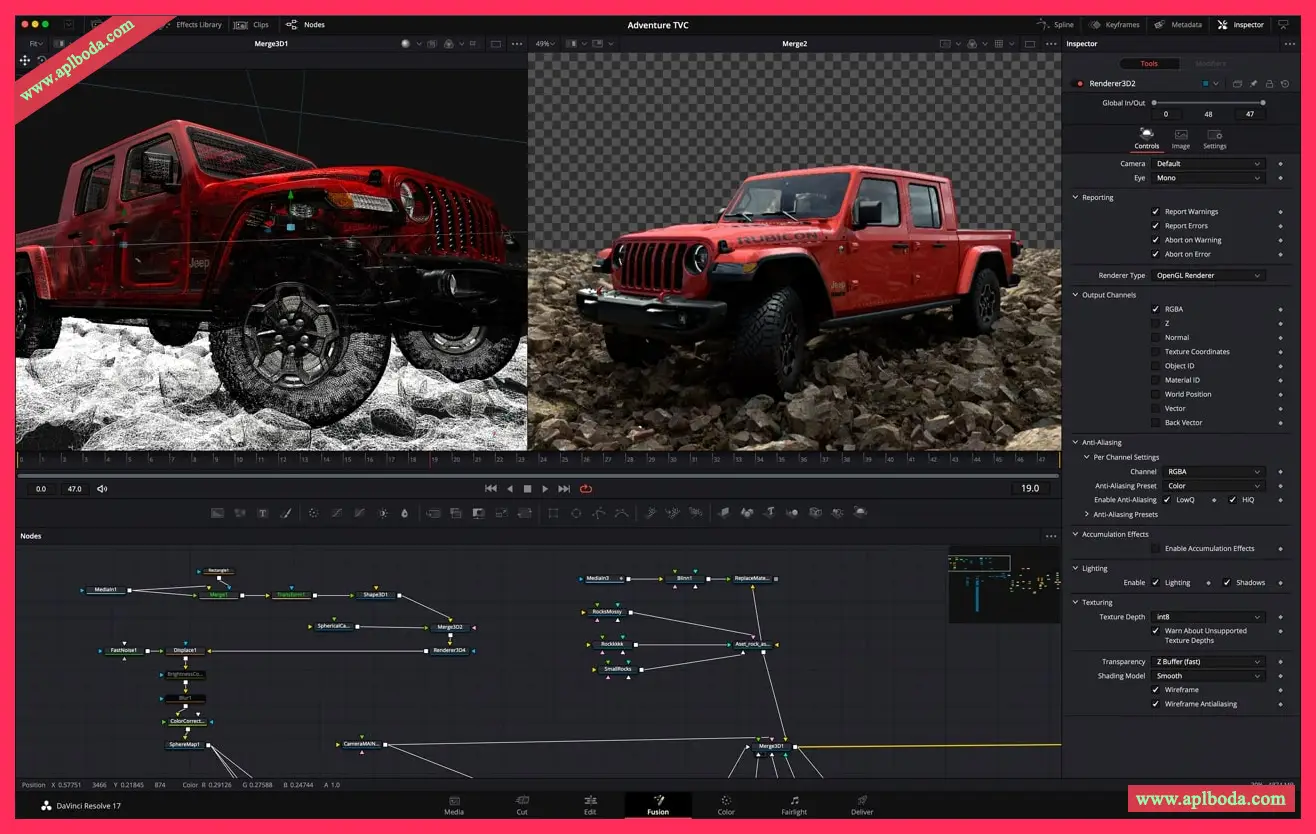Click the Global In/Out range slider

point(1208,102)
